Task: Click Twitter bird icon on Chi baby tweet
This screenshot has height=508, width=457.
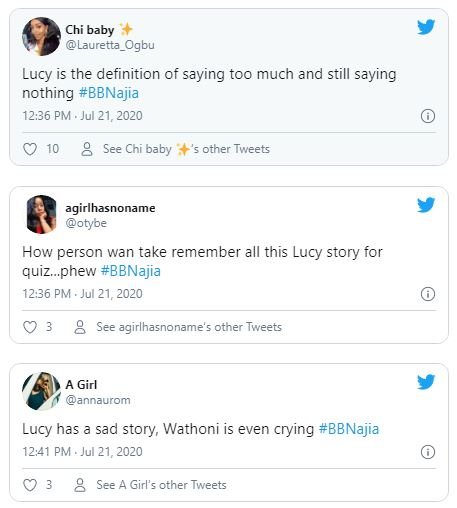Action: [x=426, y=27]
